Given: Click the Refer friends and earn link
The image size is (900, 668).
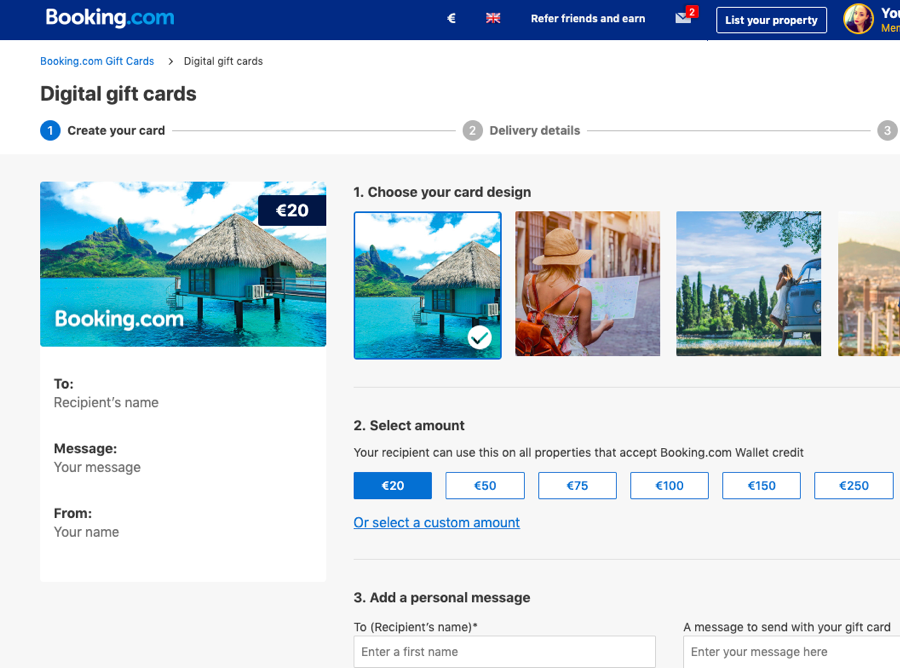Looking at the screenshot, I should [x=588, y=18].
